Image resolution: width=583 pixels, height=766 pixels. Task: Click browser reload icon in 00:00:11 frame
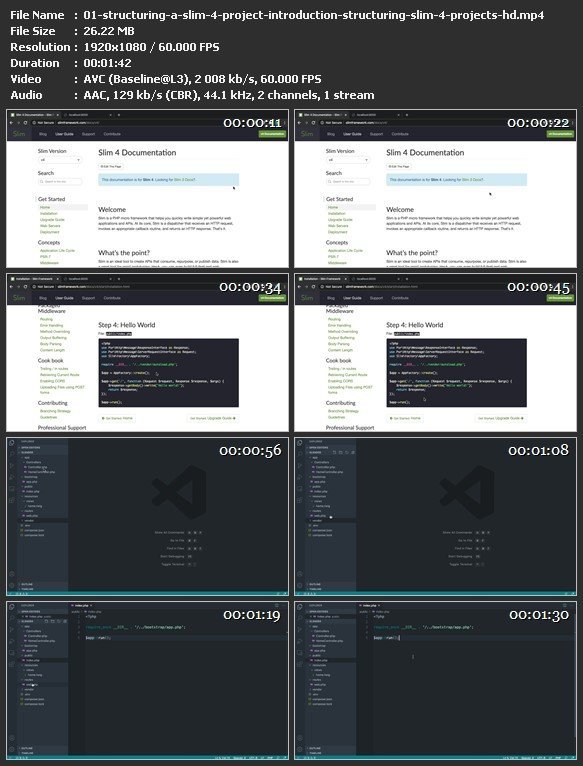[25, 123]
